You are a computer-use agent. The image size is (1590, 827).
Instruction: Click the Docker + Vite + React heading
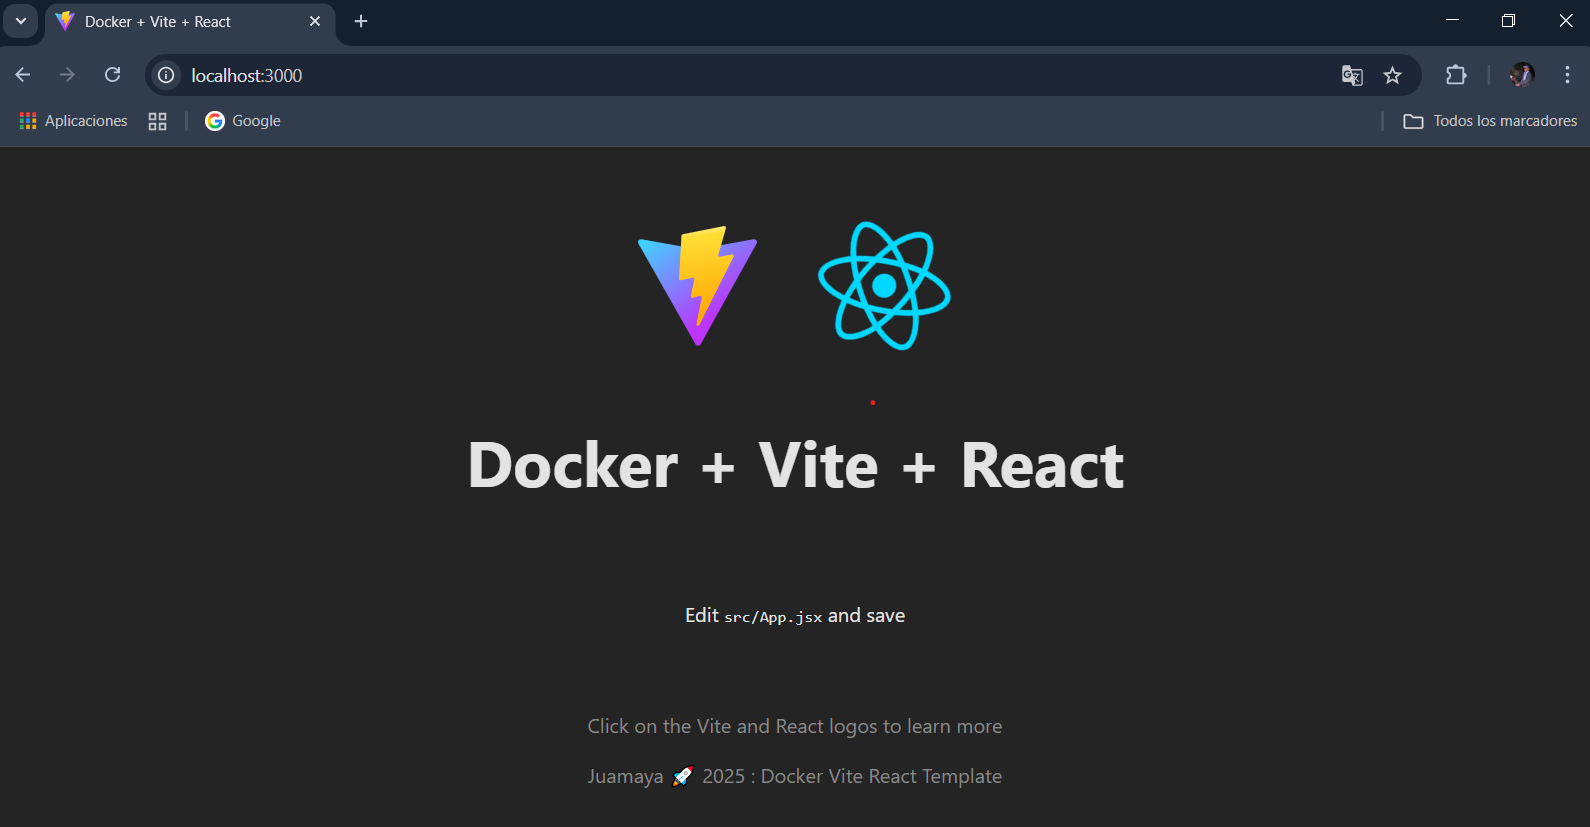click(796, 466)
